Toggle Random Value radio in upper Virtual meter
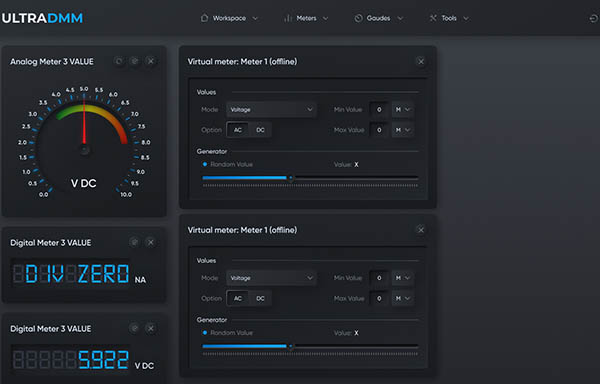The width and height of the screenshot is (600, 384). point(205,164)
